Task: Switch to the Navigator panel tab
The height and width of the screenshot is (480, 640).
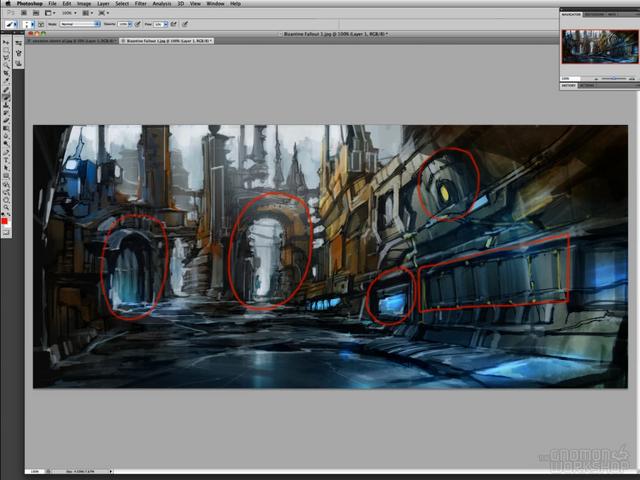Action: pyautogui.click(x=571, y=15)
